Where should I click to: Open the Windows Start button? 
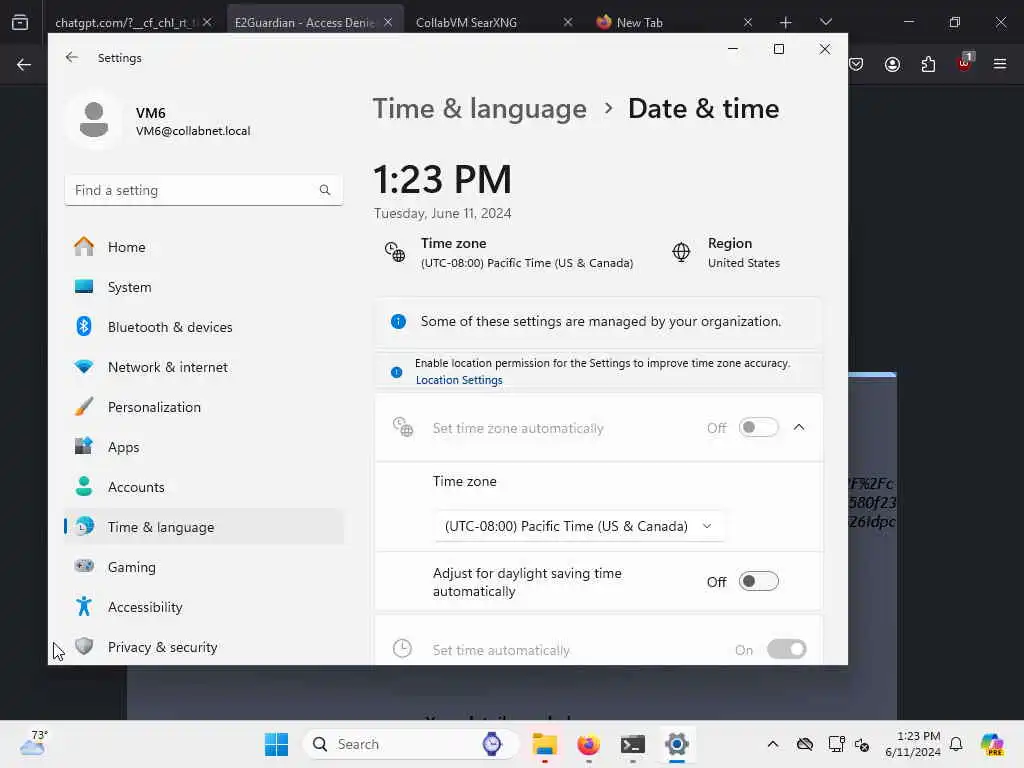[x=276, y=744]
